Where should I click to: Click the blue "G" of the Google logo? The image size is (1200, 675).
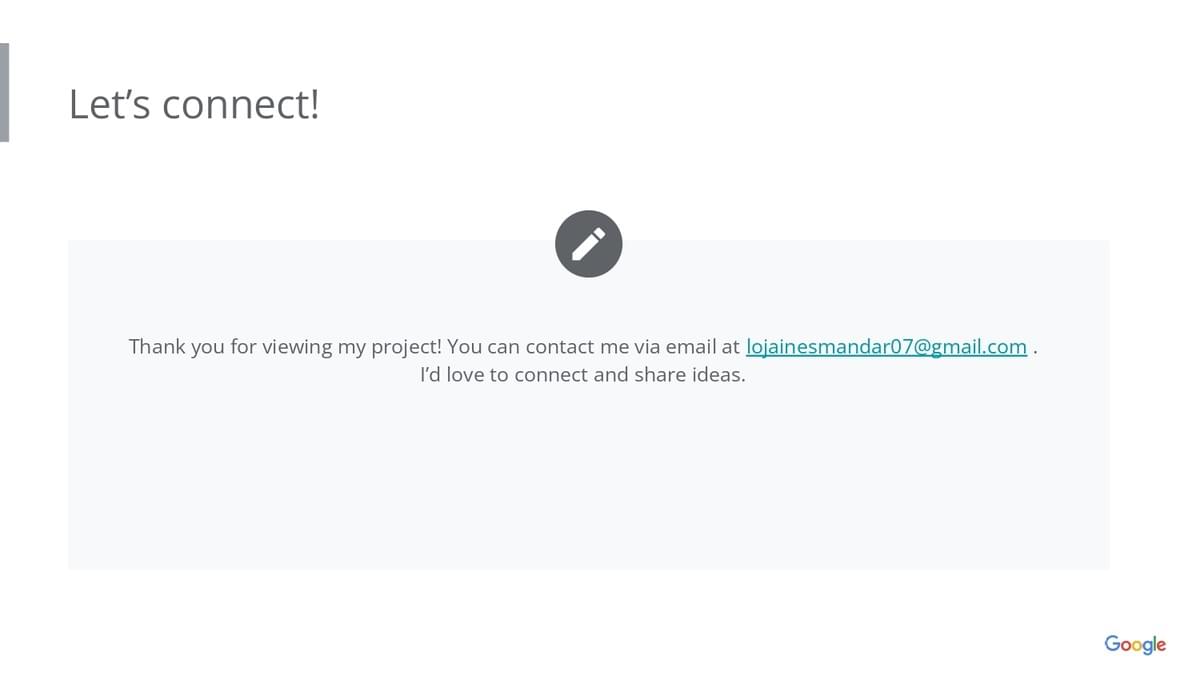point(1112,643)
